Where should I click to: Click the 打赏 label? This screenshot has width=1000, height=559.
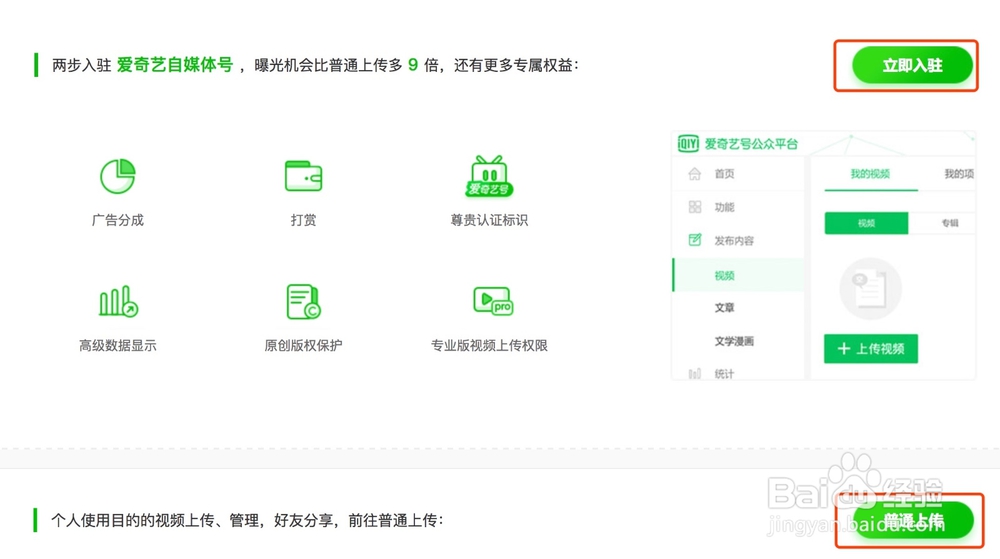pyautogui.click(x=303, y=220)
